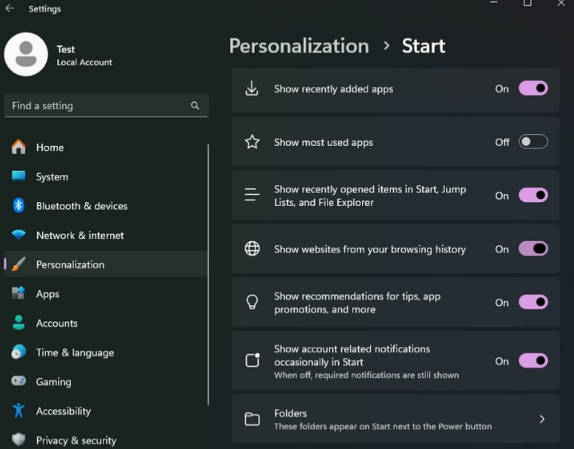574x449 pixels.
Task: Click the lightbulb icon for recommendations
Action: tap(252, 302)
